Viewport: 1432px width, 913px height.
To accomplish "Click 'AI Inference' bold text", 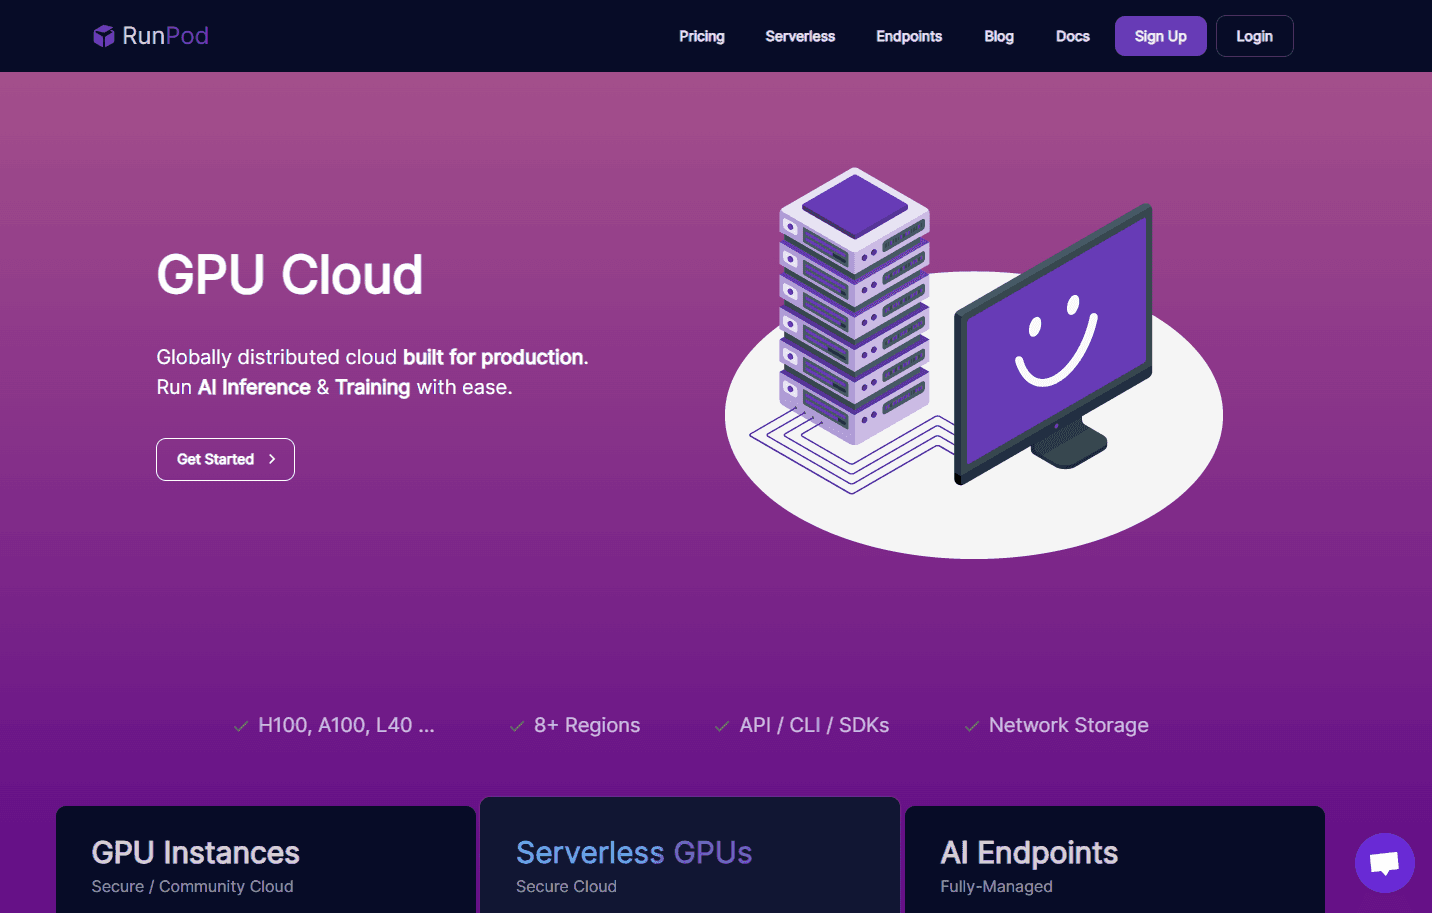I will [x=254, y=387].
